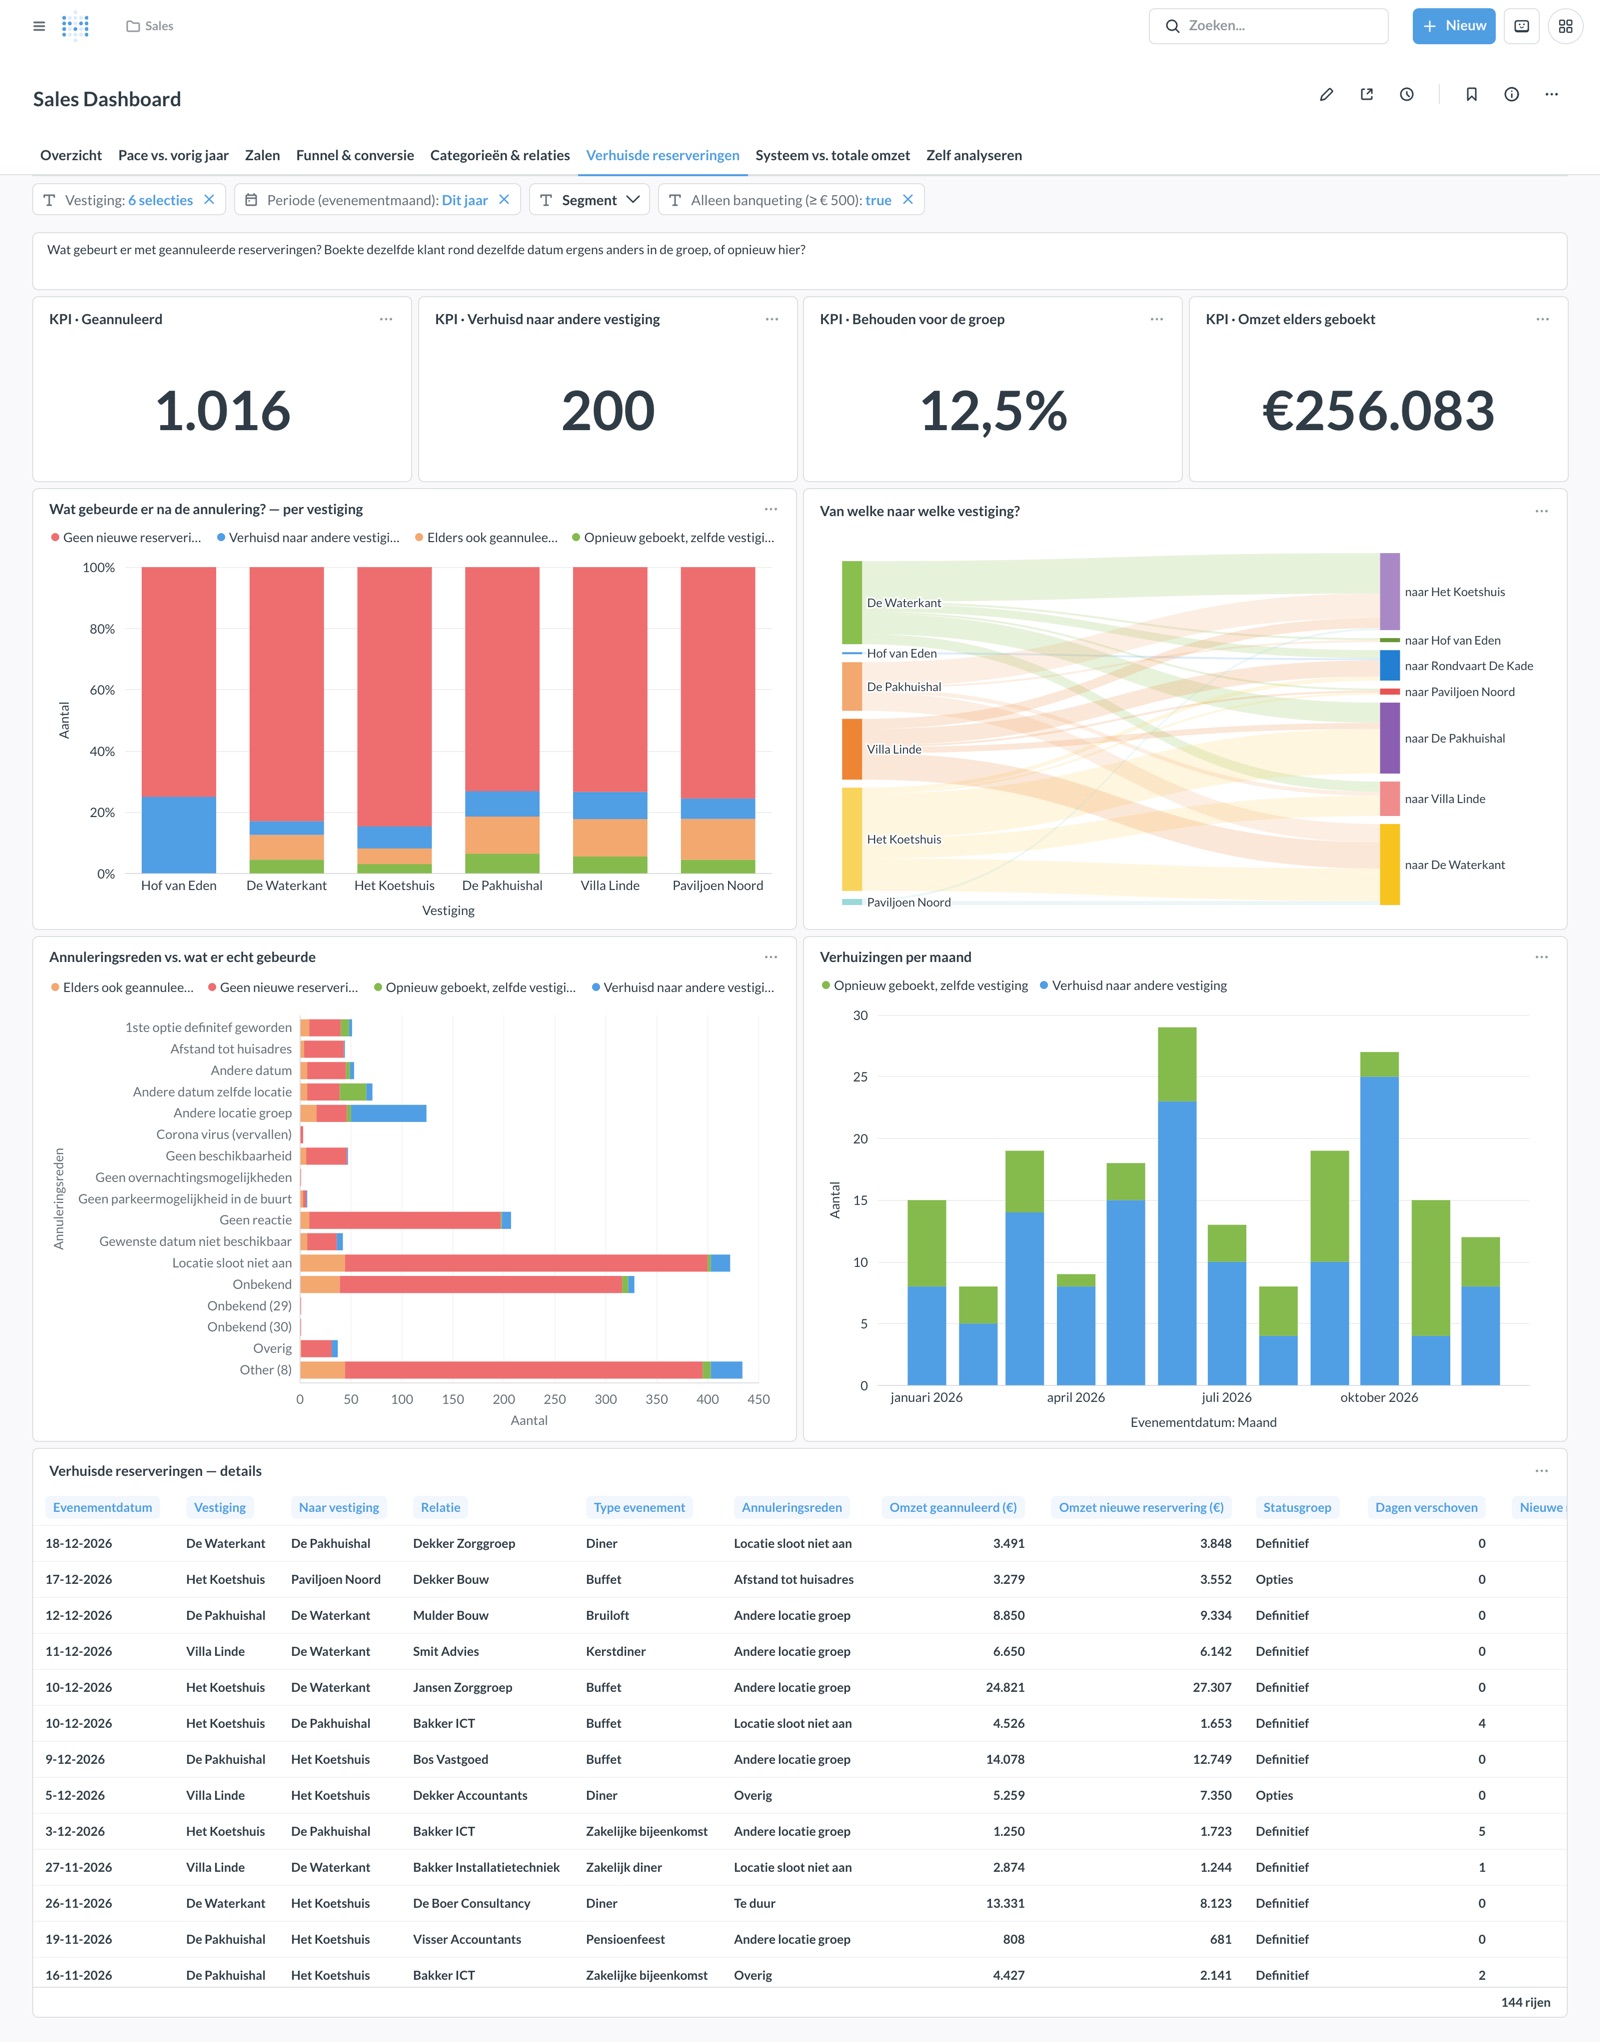Open the share/export arrow icon
This screenshot has width=1600, height=2042.
[1366, 94]
